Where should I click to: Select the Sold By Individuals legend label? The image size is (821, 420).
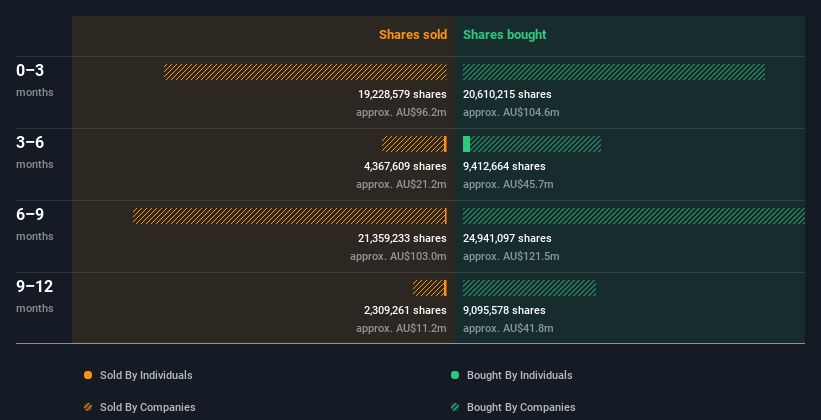(x=146, y=375)
